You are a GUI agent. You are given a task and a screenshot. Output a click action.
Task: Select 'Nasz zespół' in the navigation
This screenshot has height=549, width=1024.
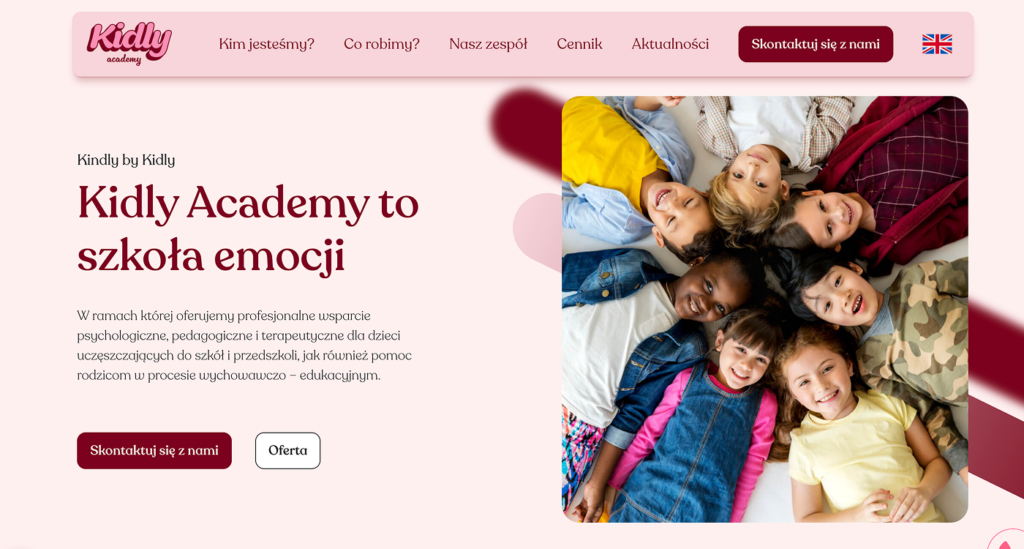[488, 44]
